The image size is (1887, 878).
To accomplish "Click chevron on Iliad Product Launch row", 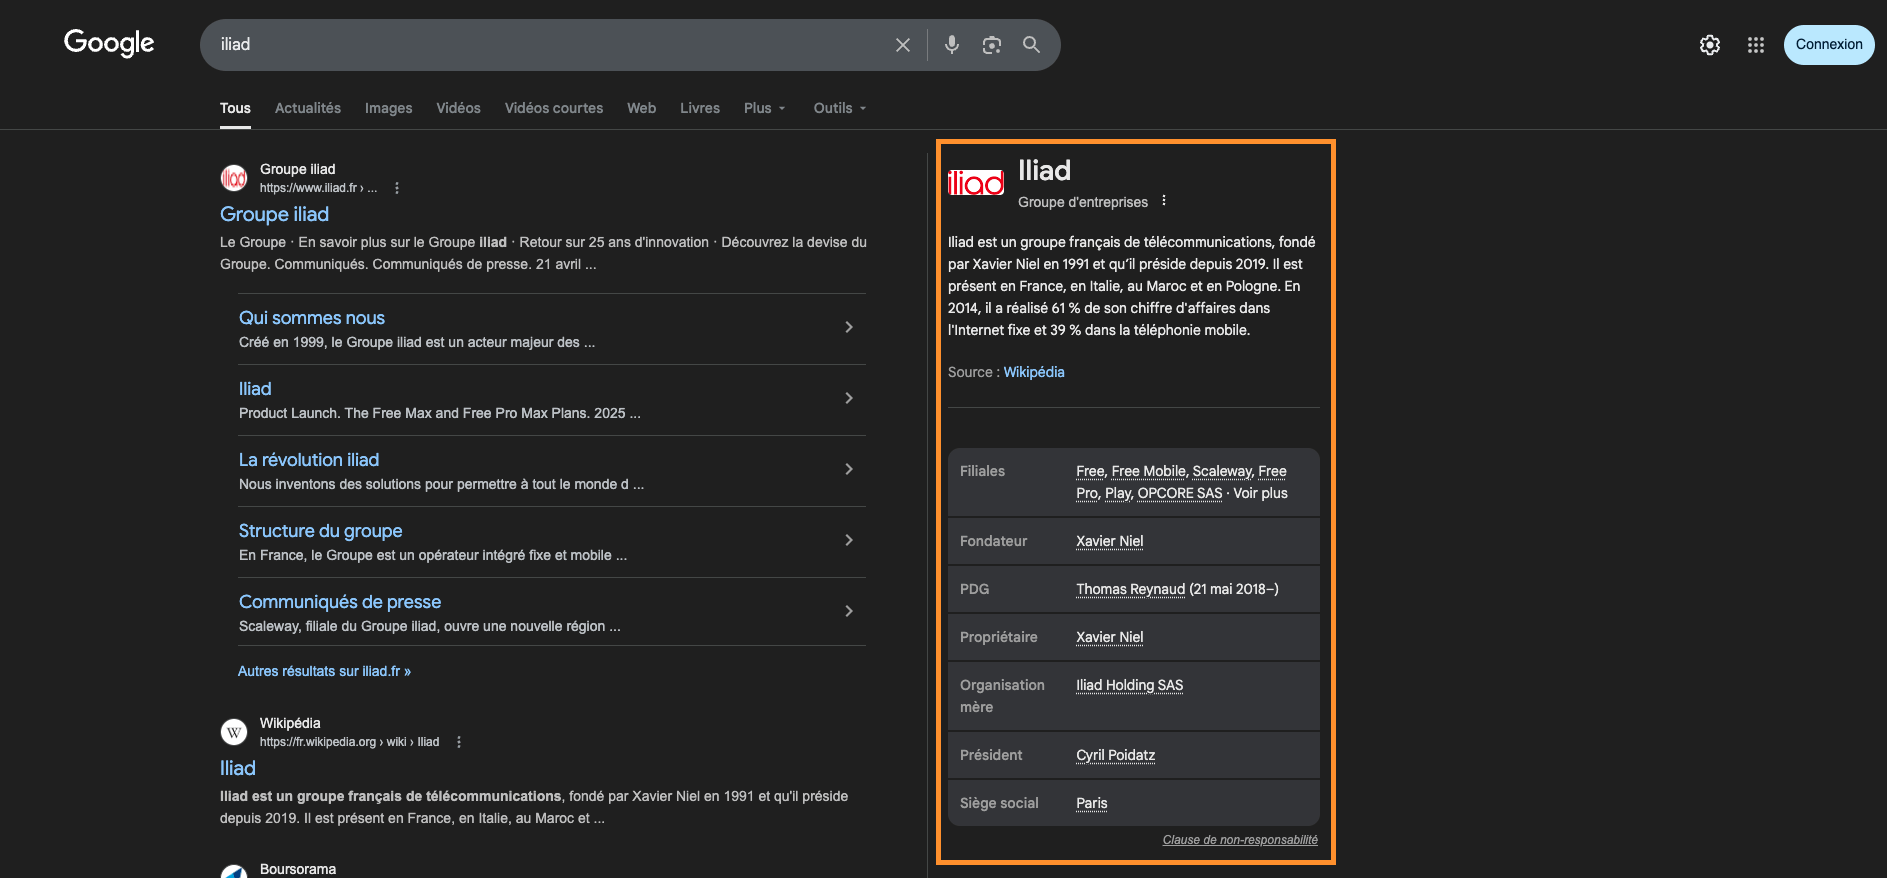I will coord(849,398).
